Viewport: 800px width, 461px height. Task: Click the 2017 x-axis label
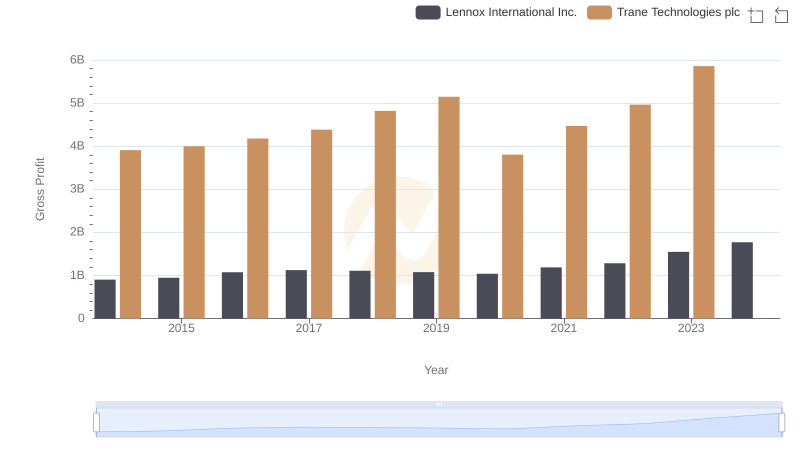[x=309, y=328]
